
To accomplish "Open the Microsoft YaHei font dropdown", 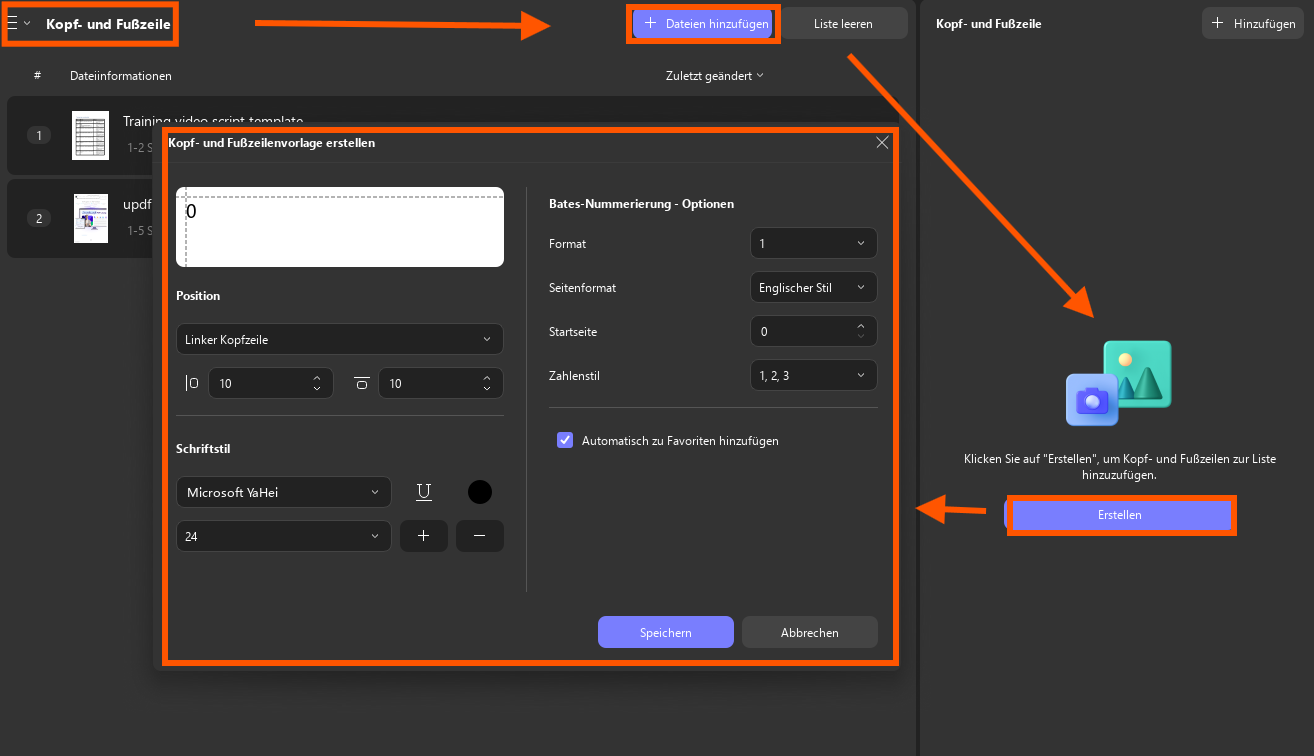I will 284,492.
